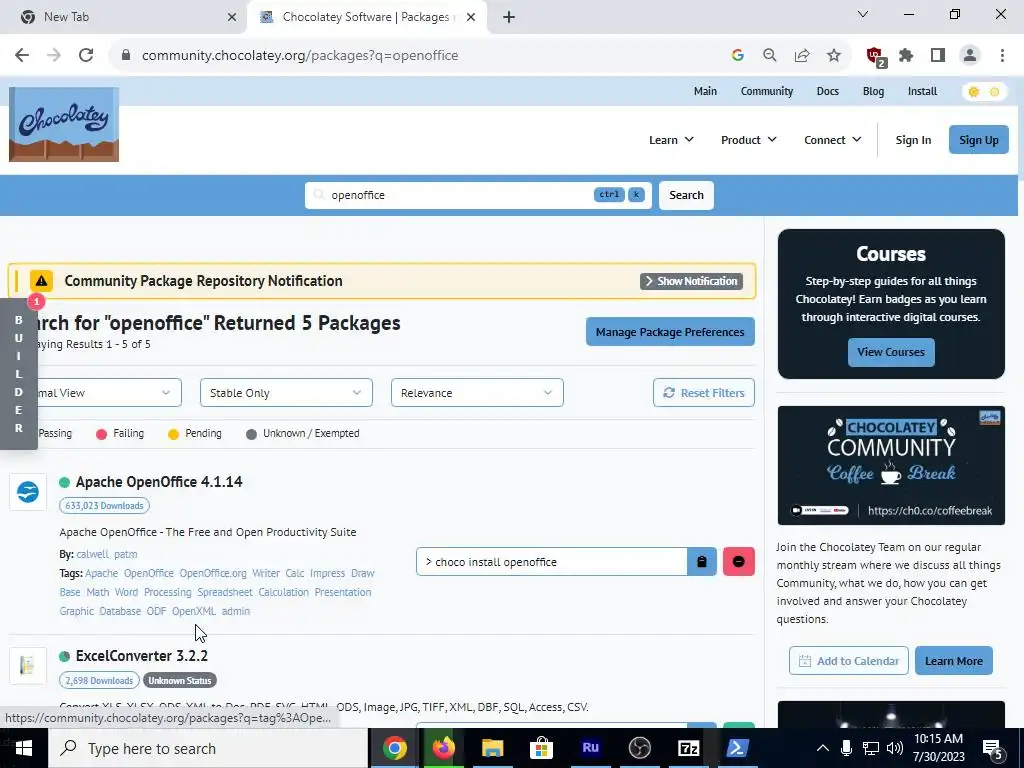This screenshot has width=1024, height=768.
Task: Open Chrome's tab search chevron
Action: (x=863, y=14)
